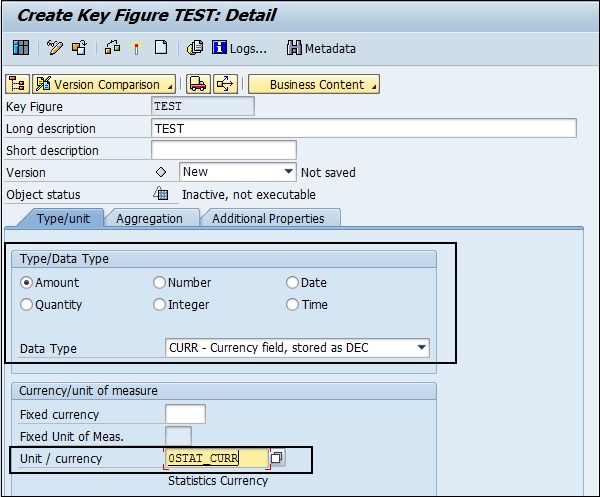The image size is (600, 497).
Task: Expand the Version dropdown showing New
Action: (289, 172)
